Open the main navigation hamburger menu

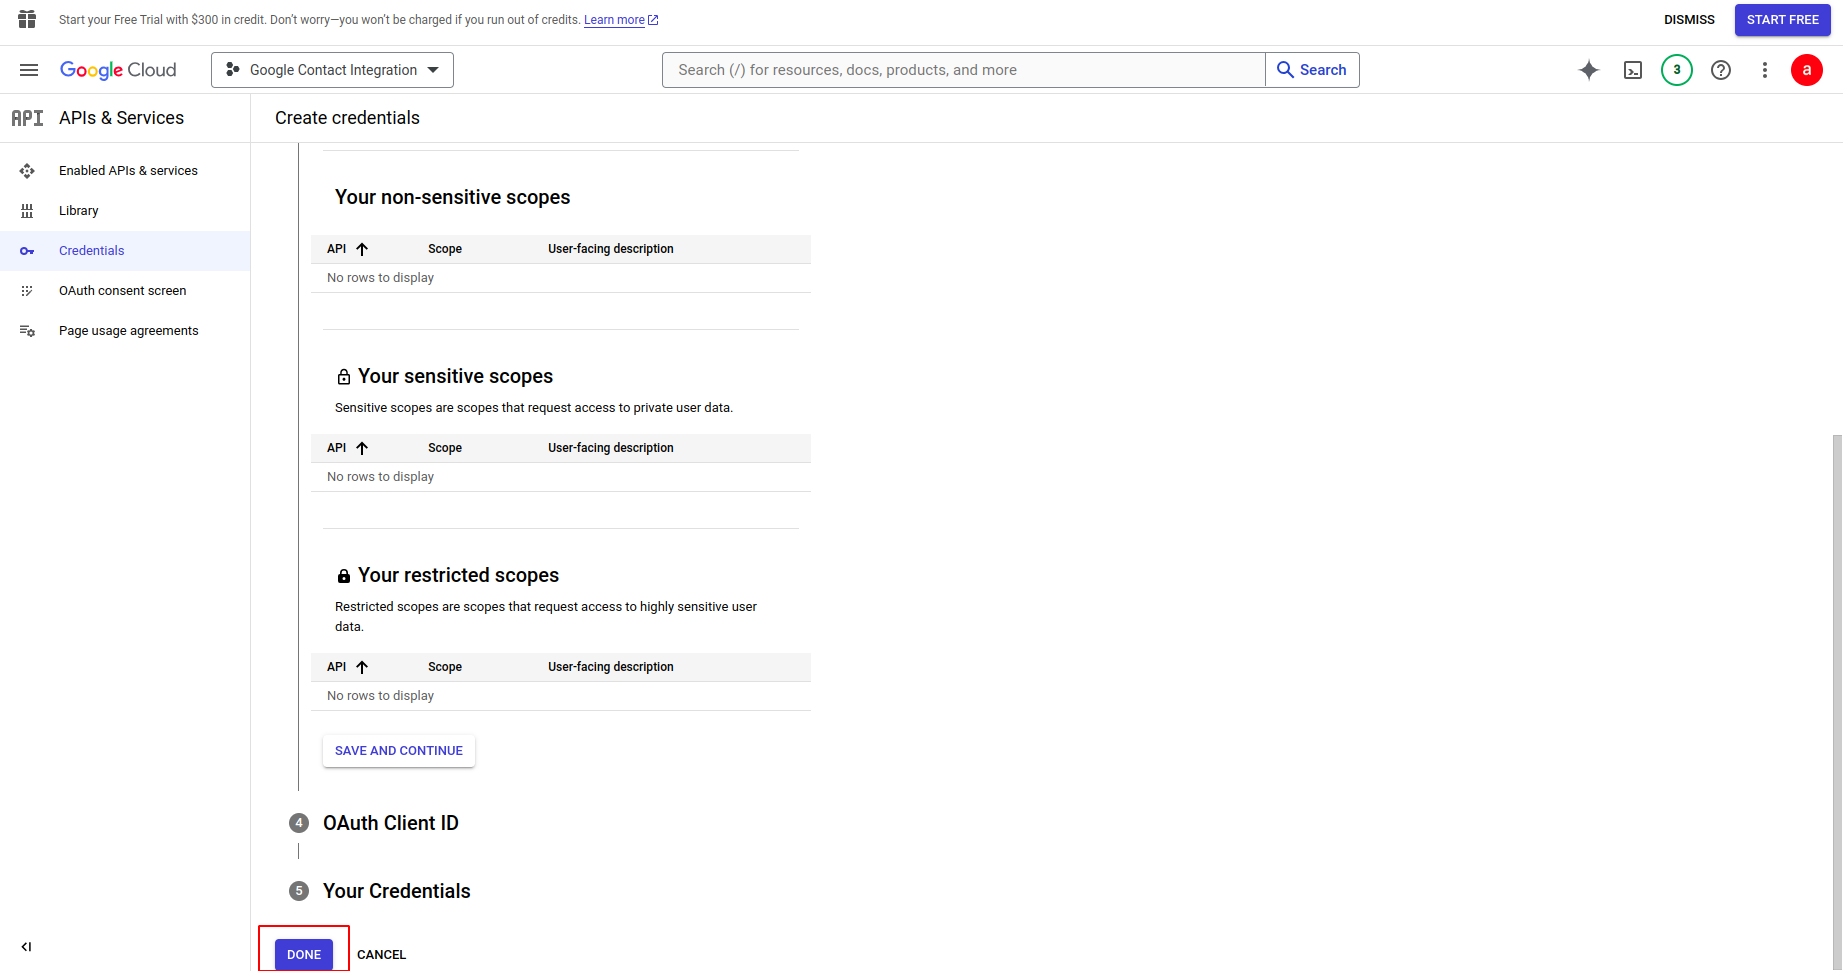(29, 70)
